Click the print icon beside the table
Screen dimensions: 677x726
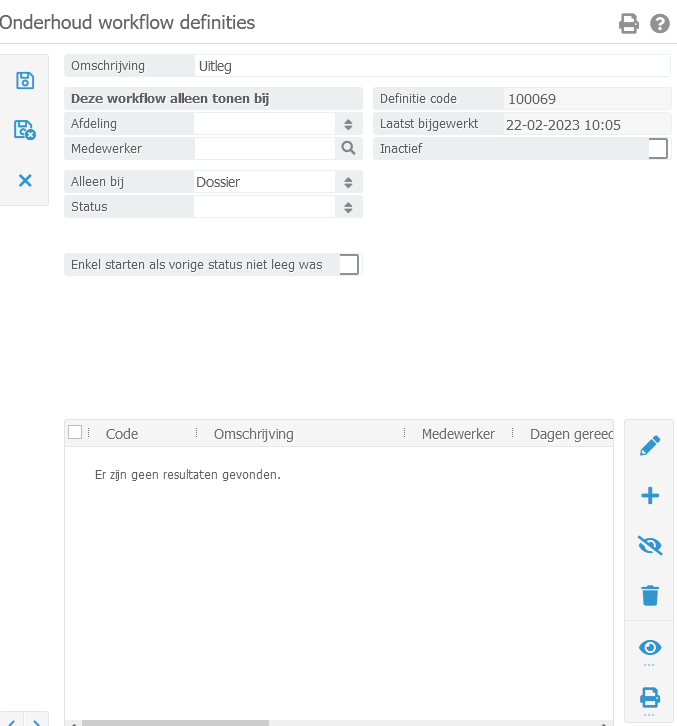tap(650, 697)
